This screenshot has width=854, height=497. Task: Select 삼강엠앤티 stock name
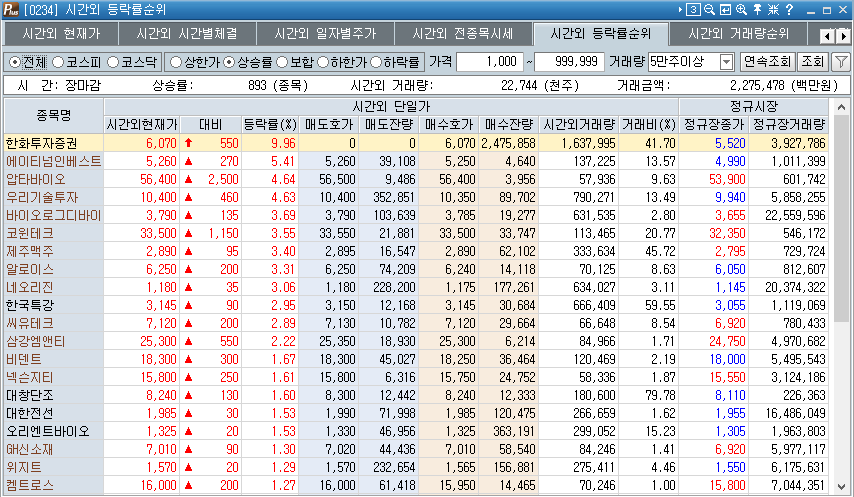coord(35,341)
